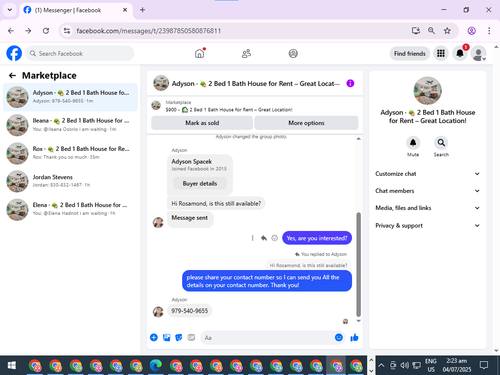Open the Ileana conversation
The width and height of the screenshot is (500, 375).
pyautogui.click(x=70, y=125)
